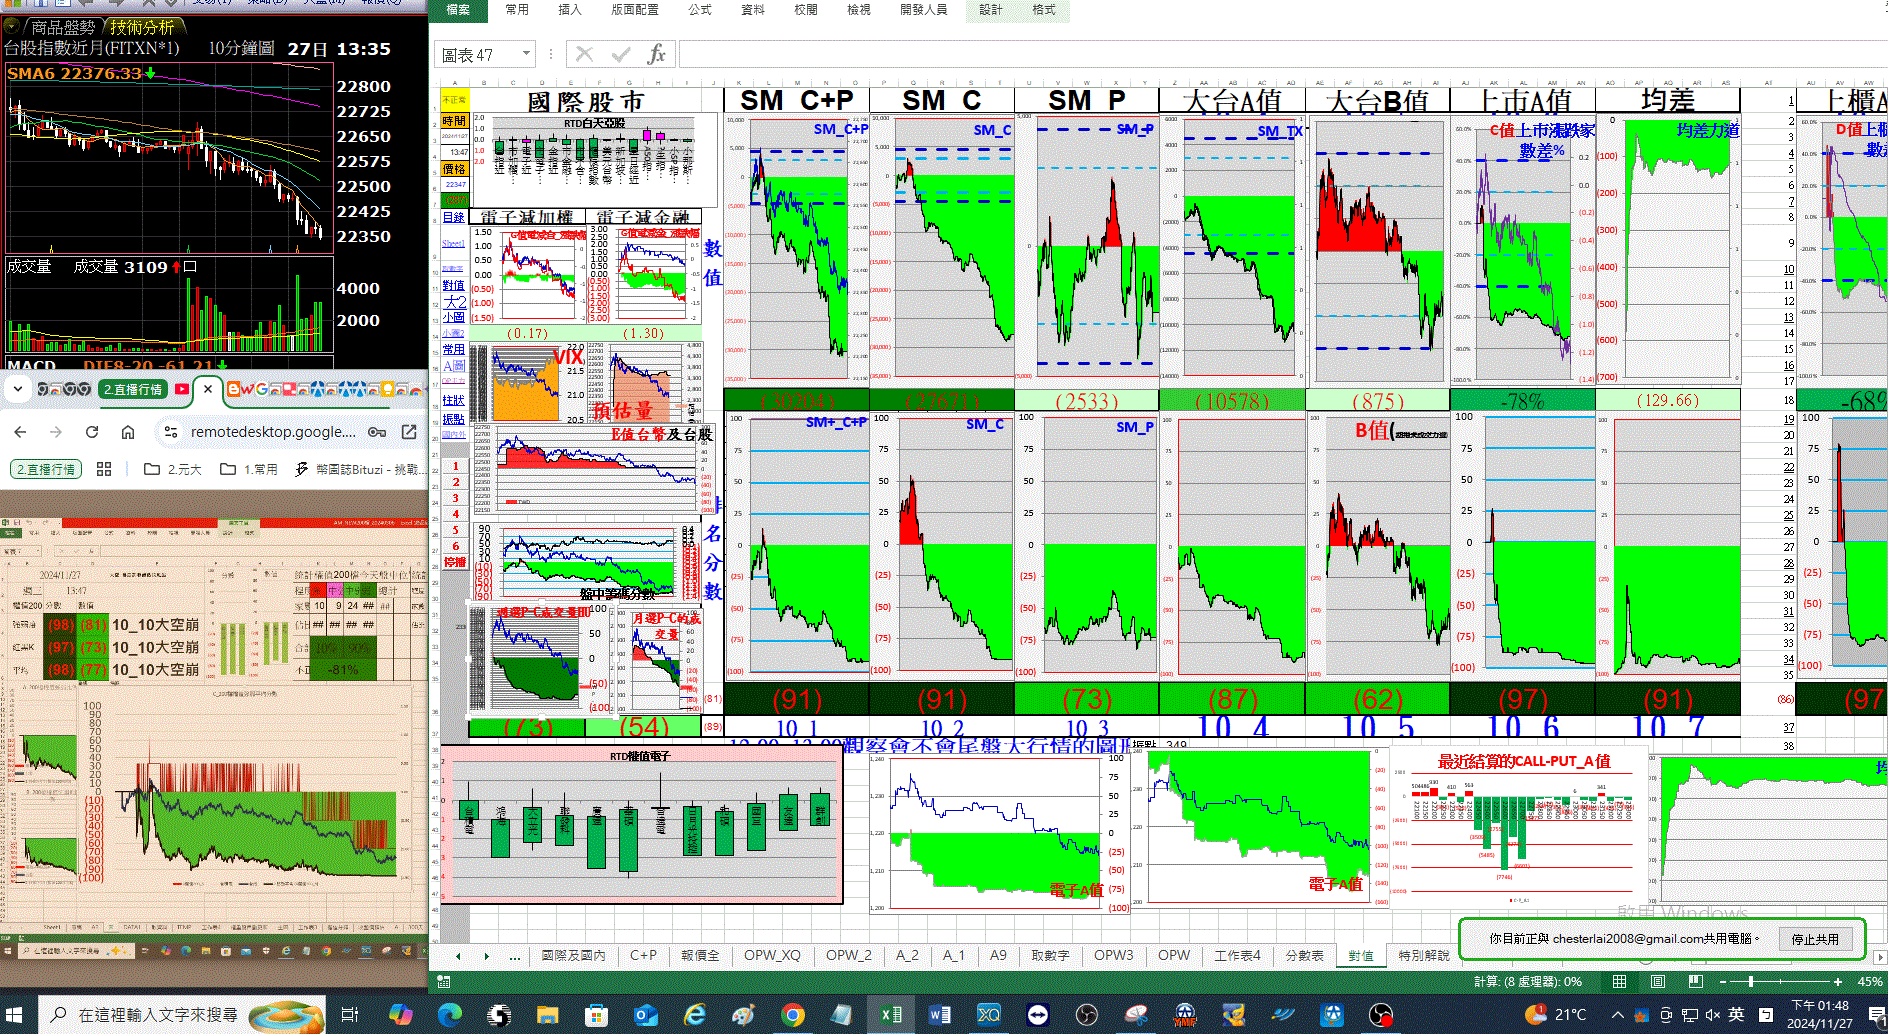Click the Chrome apps grid bookmark icon
This screenshot has height=1034, width=1888.
(x=104, y=469)
